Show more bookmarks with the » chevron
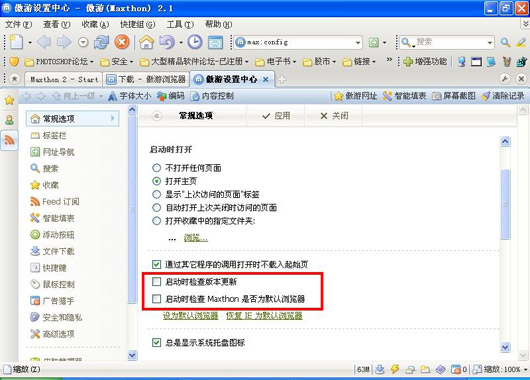 tap(389, 60)
